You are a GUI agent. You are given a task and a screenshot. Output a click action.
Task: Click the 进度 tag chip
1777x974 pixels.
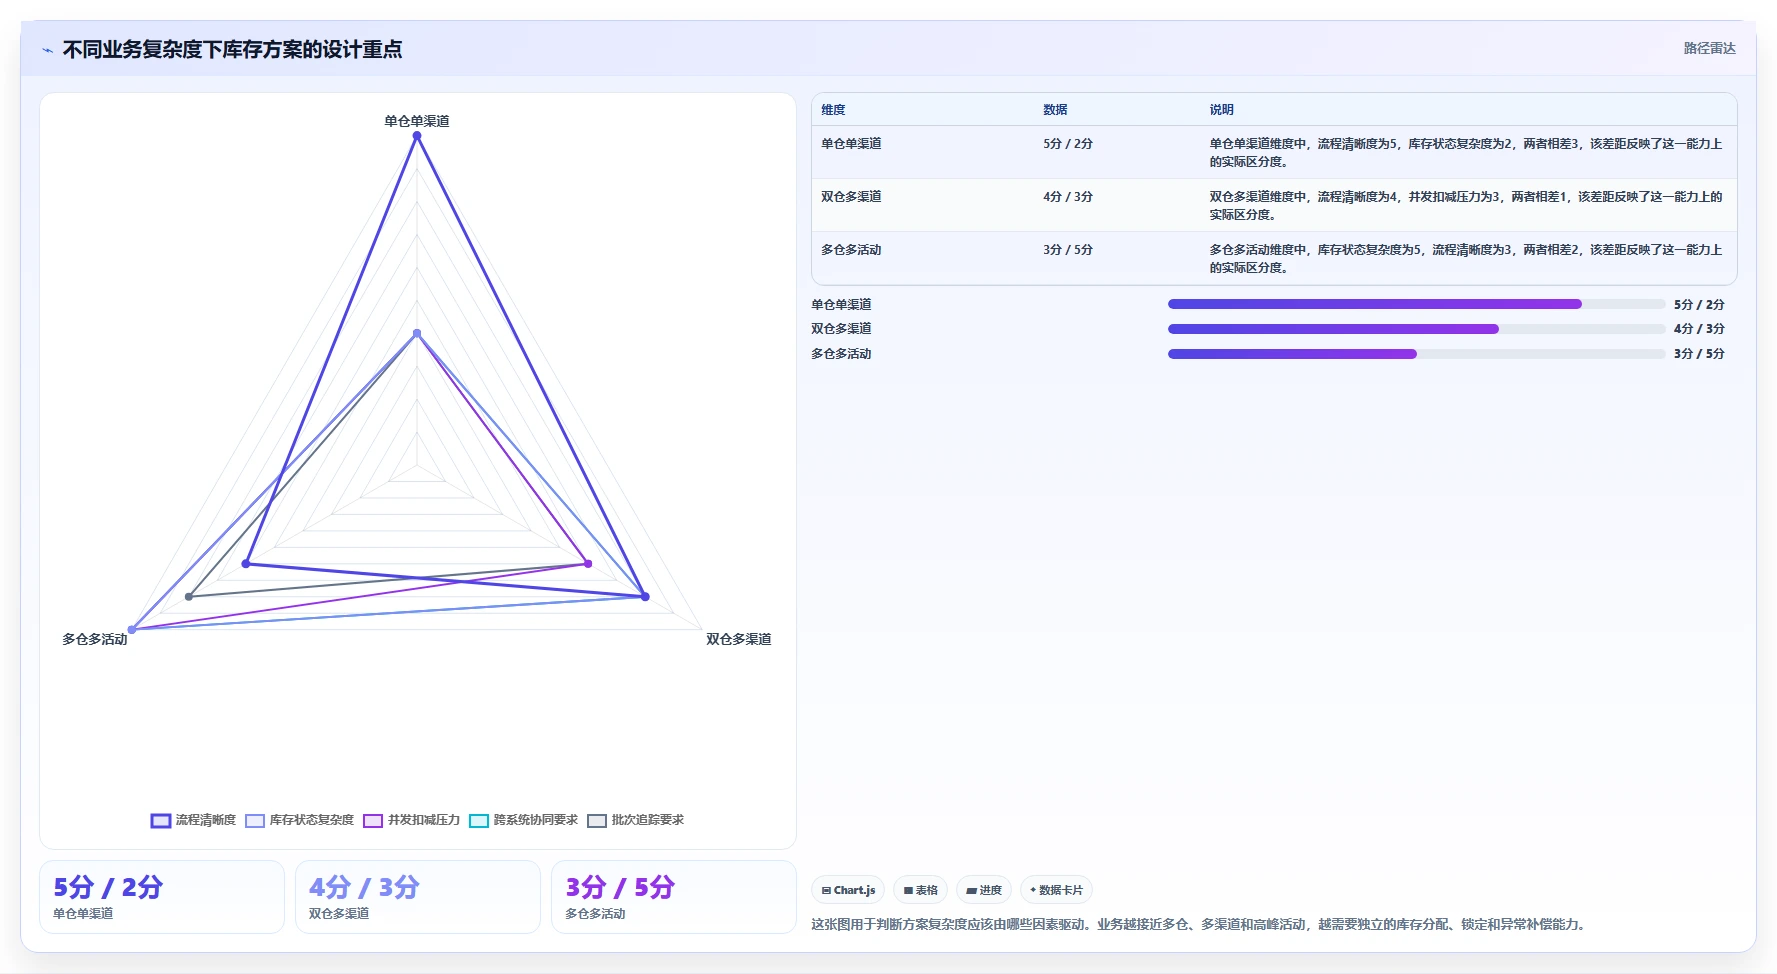pos(984,890)
